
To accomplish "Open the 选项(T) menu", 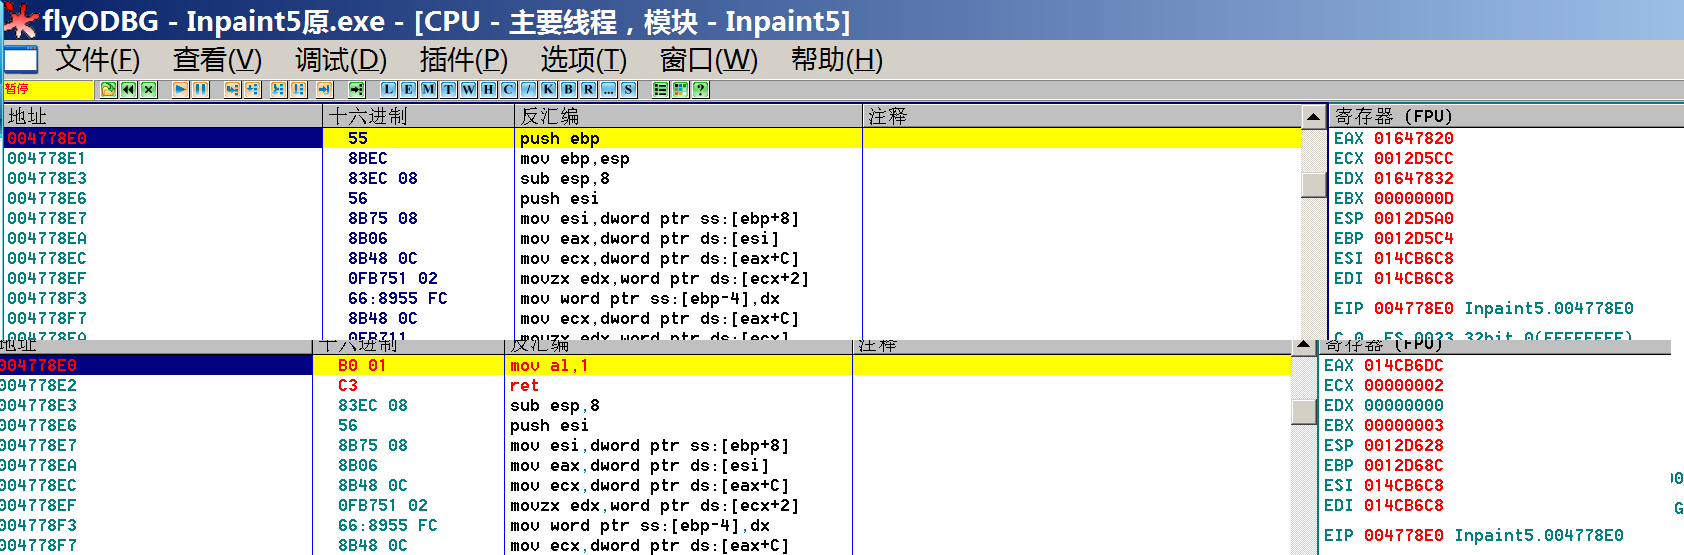I will (x=583, y=59).
